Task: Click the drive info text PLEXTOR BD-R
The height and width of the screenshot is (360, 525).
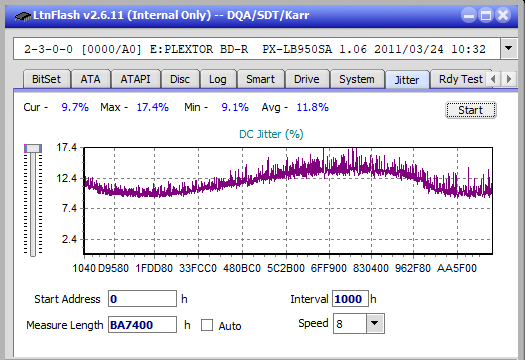Action: pyautogui.click(x=206, y=49)
